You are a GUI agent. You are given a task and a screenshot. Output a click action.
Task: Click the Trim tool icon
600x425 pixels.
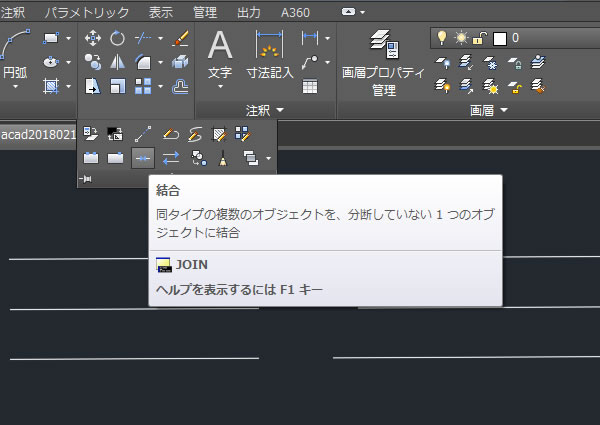click(143, 38)
